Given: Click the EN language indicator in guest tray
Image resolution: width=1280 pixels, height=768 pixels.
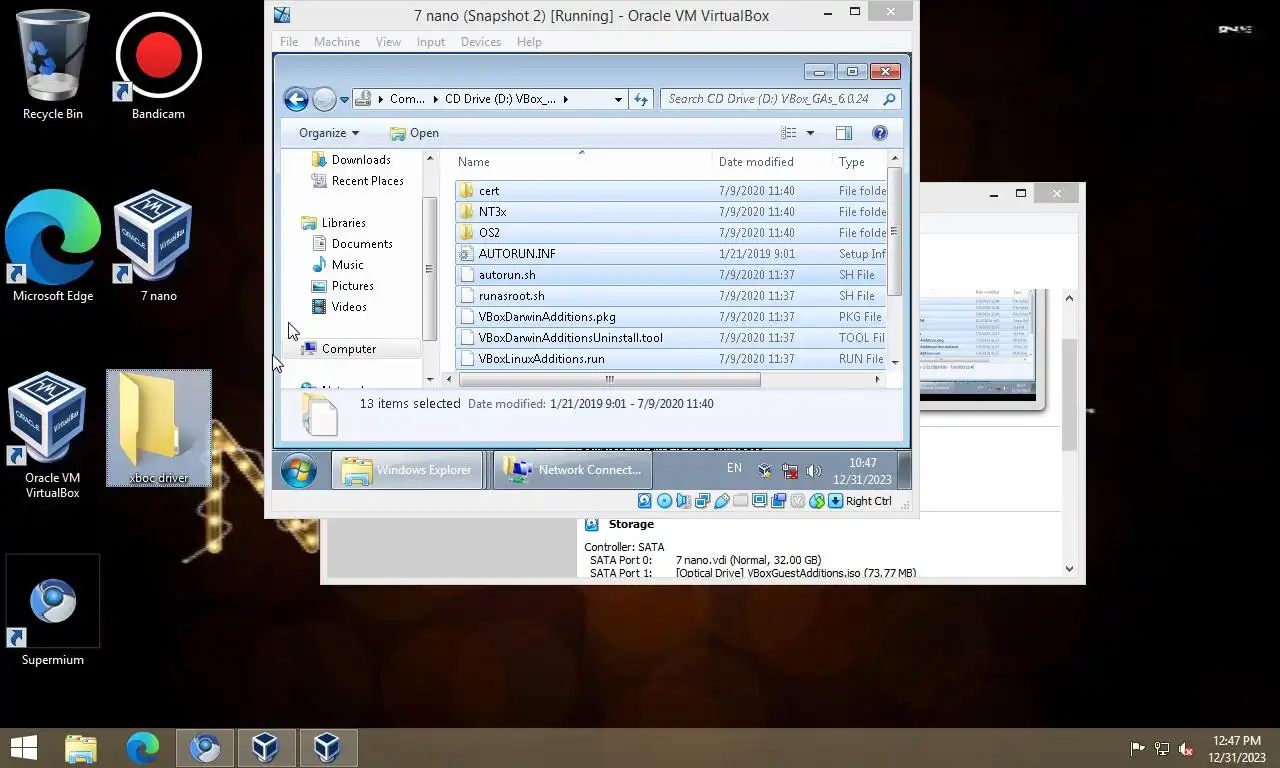Looking at the screenshot, I should (x=734, y=468).
